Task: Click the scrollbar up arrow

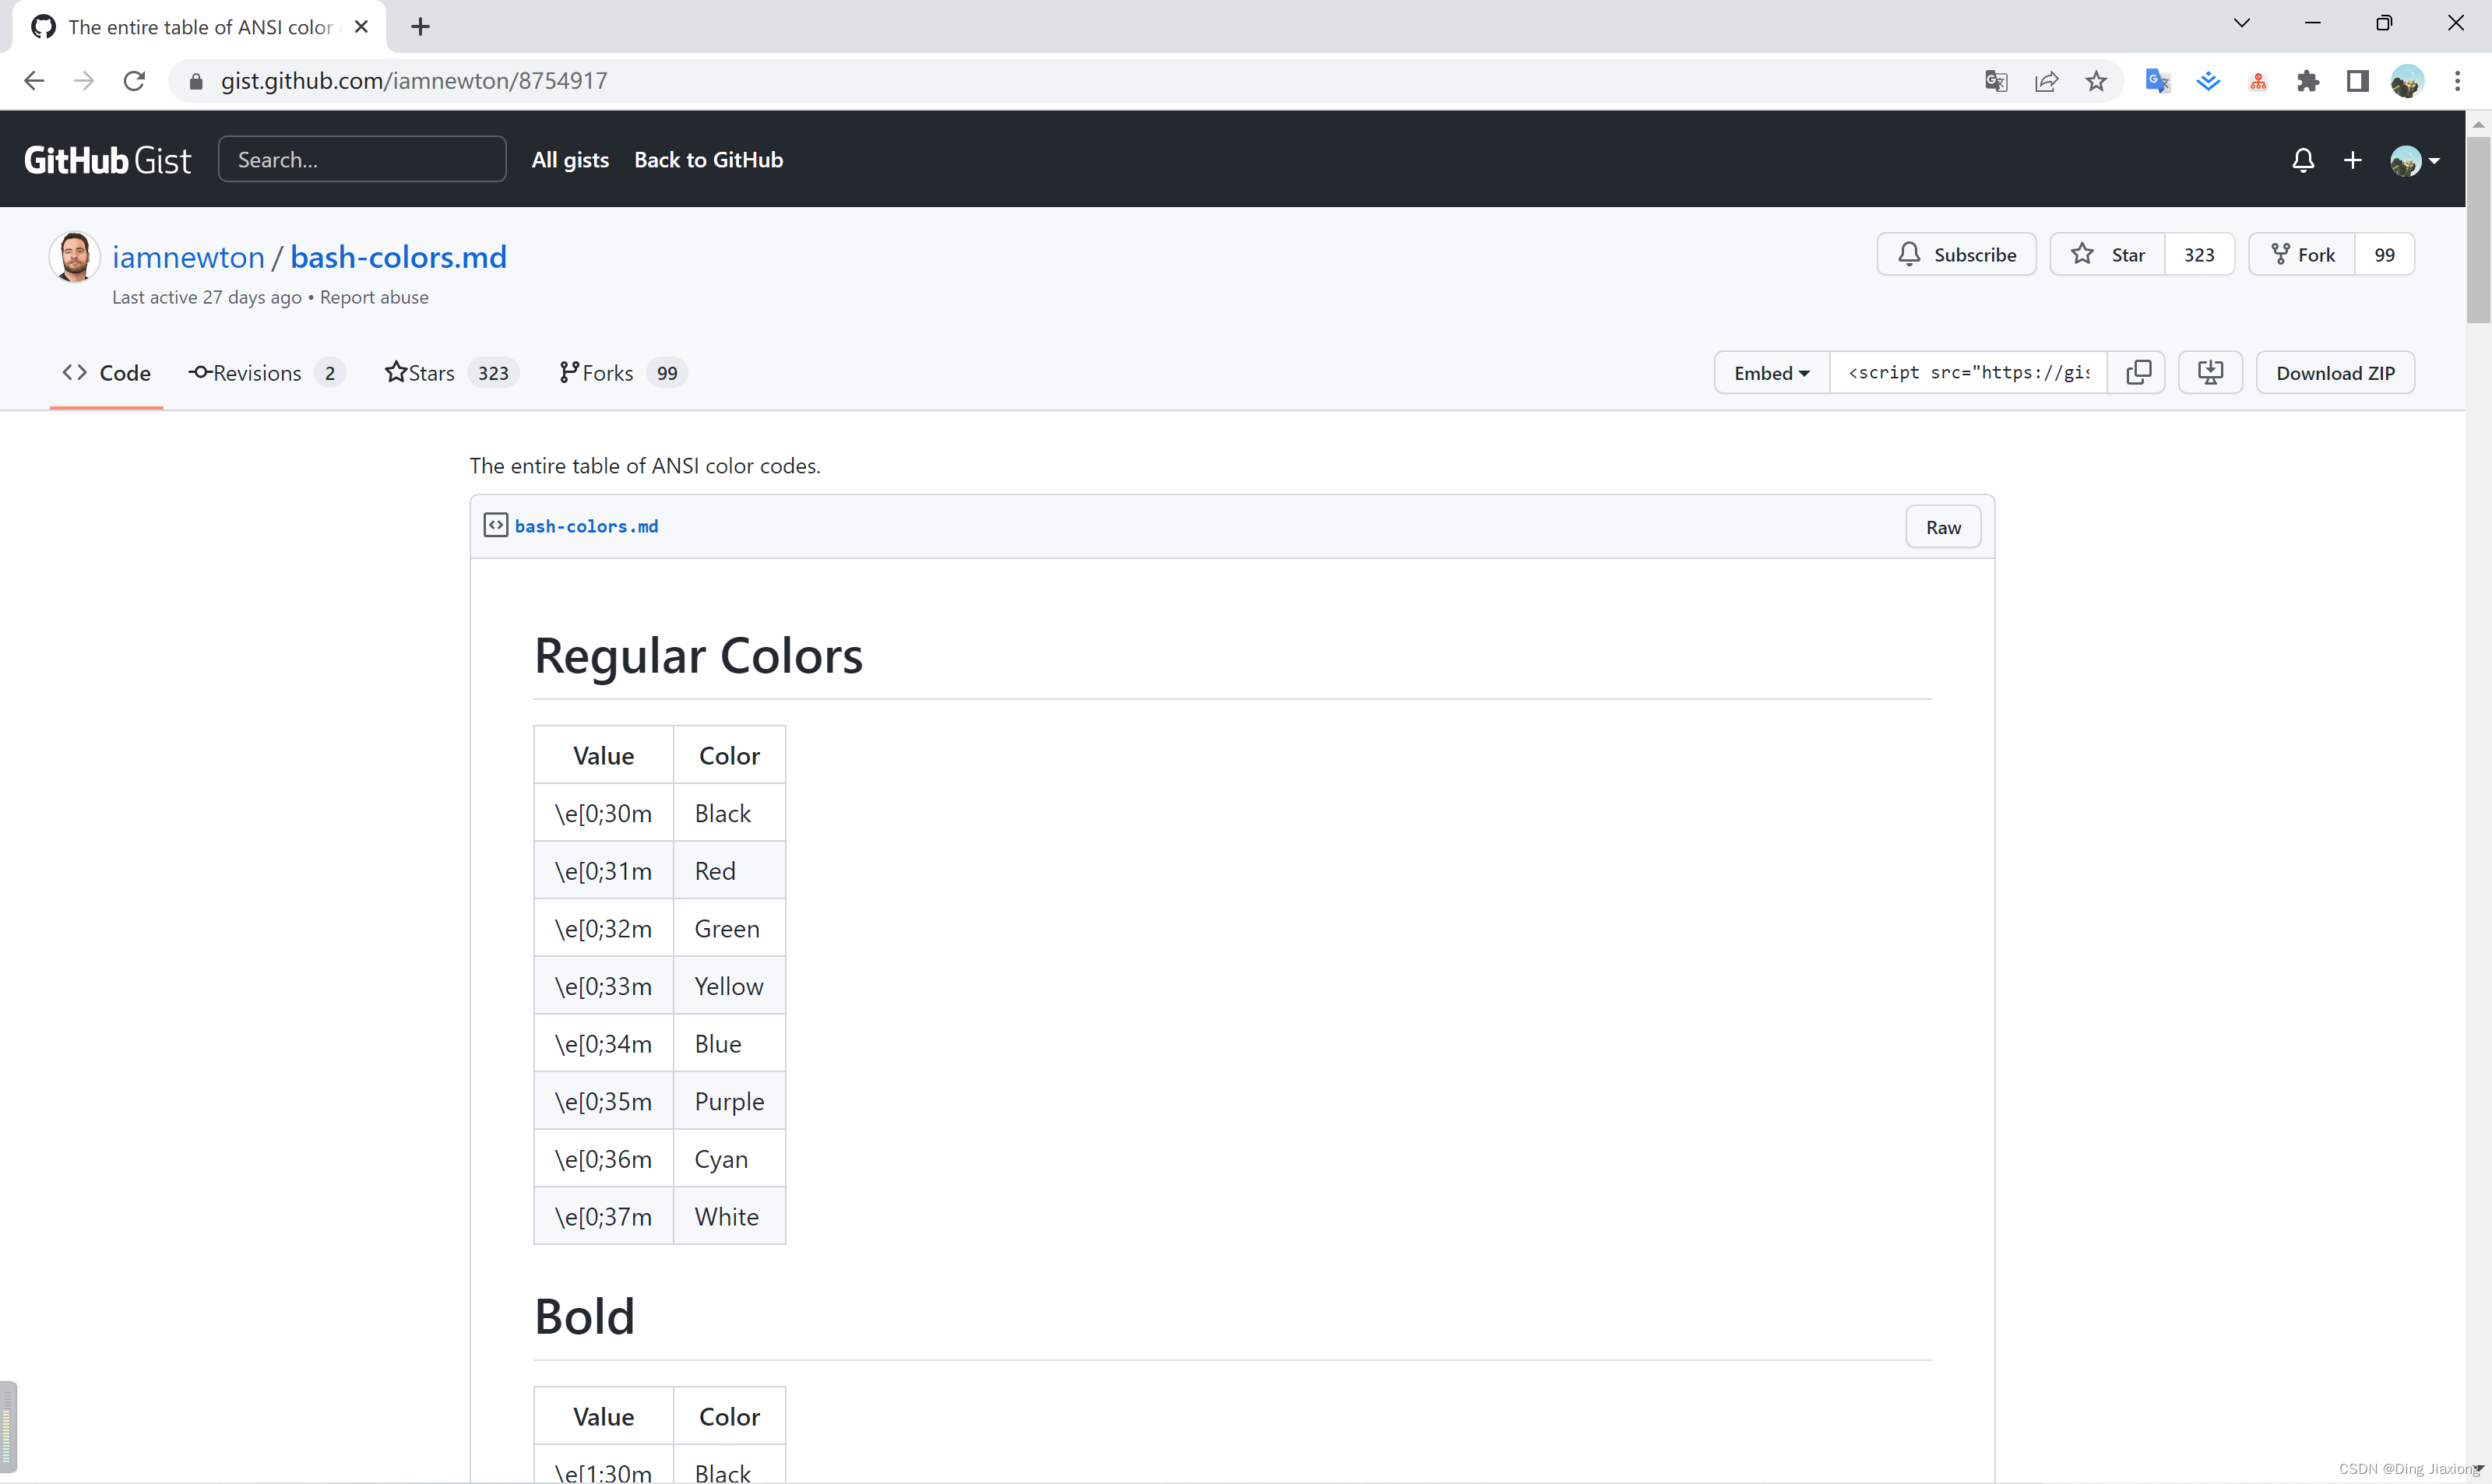Action: pos(2478,124)
